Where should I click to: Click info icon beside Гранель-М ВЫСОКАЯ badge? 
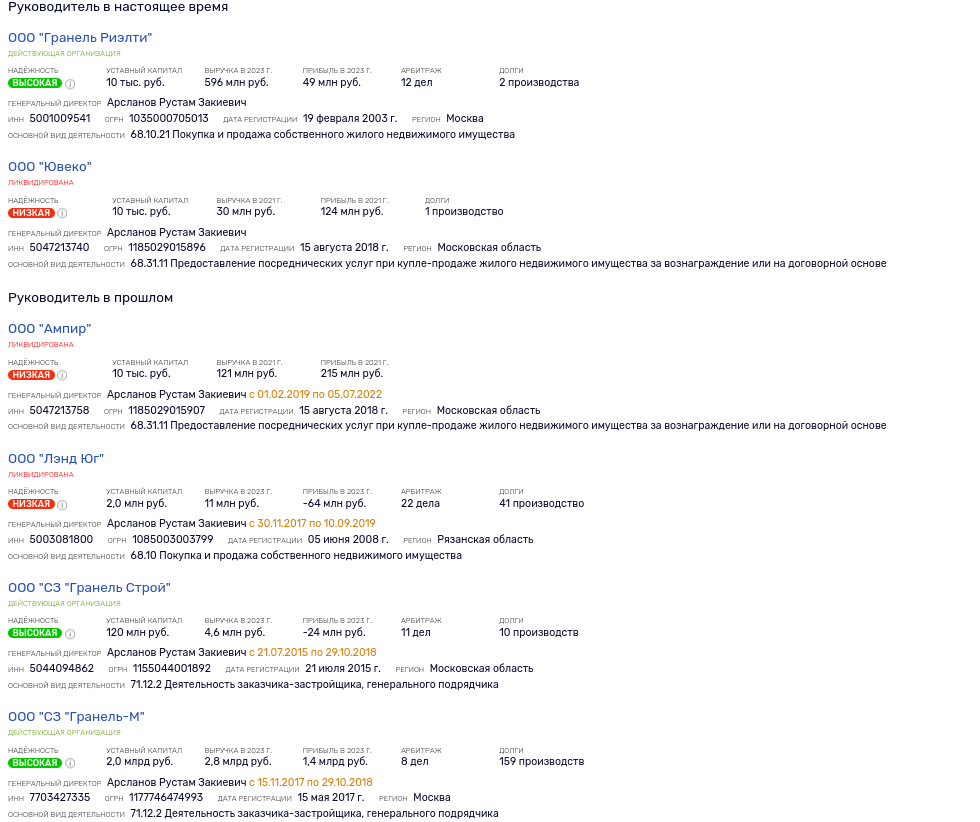(71, 763)
